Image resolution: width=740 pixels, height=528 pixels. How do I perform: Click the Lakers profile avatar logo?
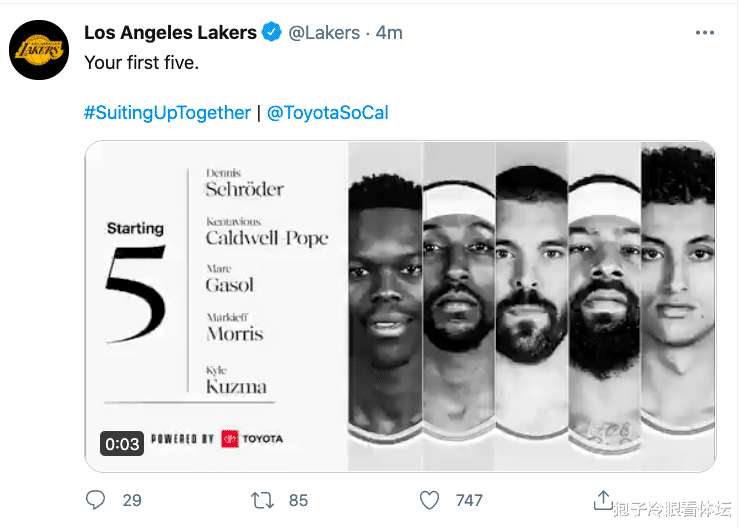(x=38, y=48)
